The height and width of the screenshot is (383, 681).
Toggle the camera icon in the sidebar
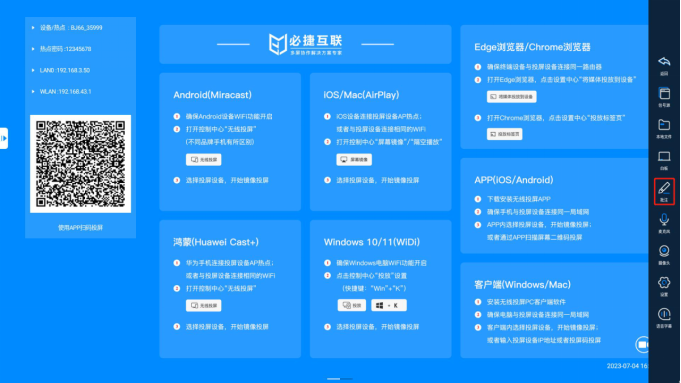[x=664, y=254]
